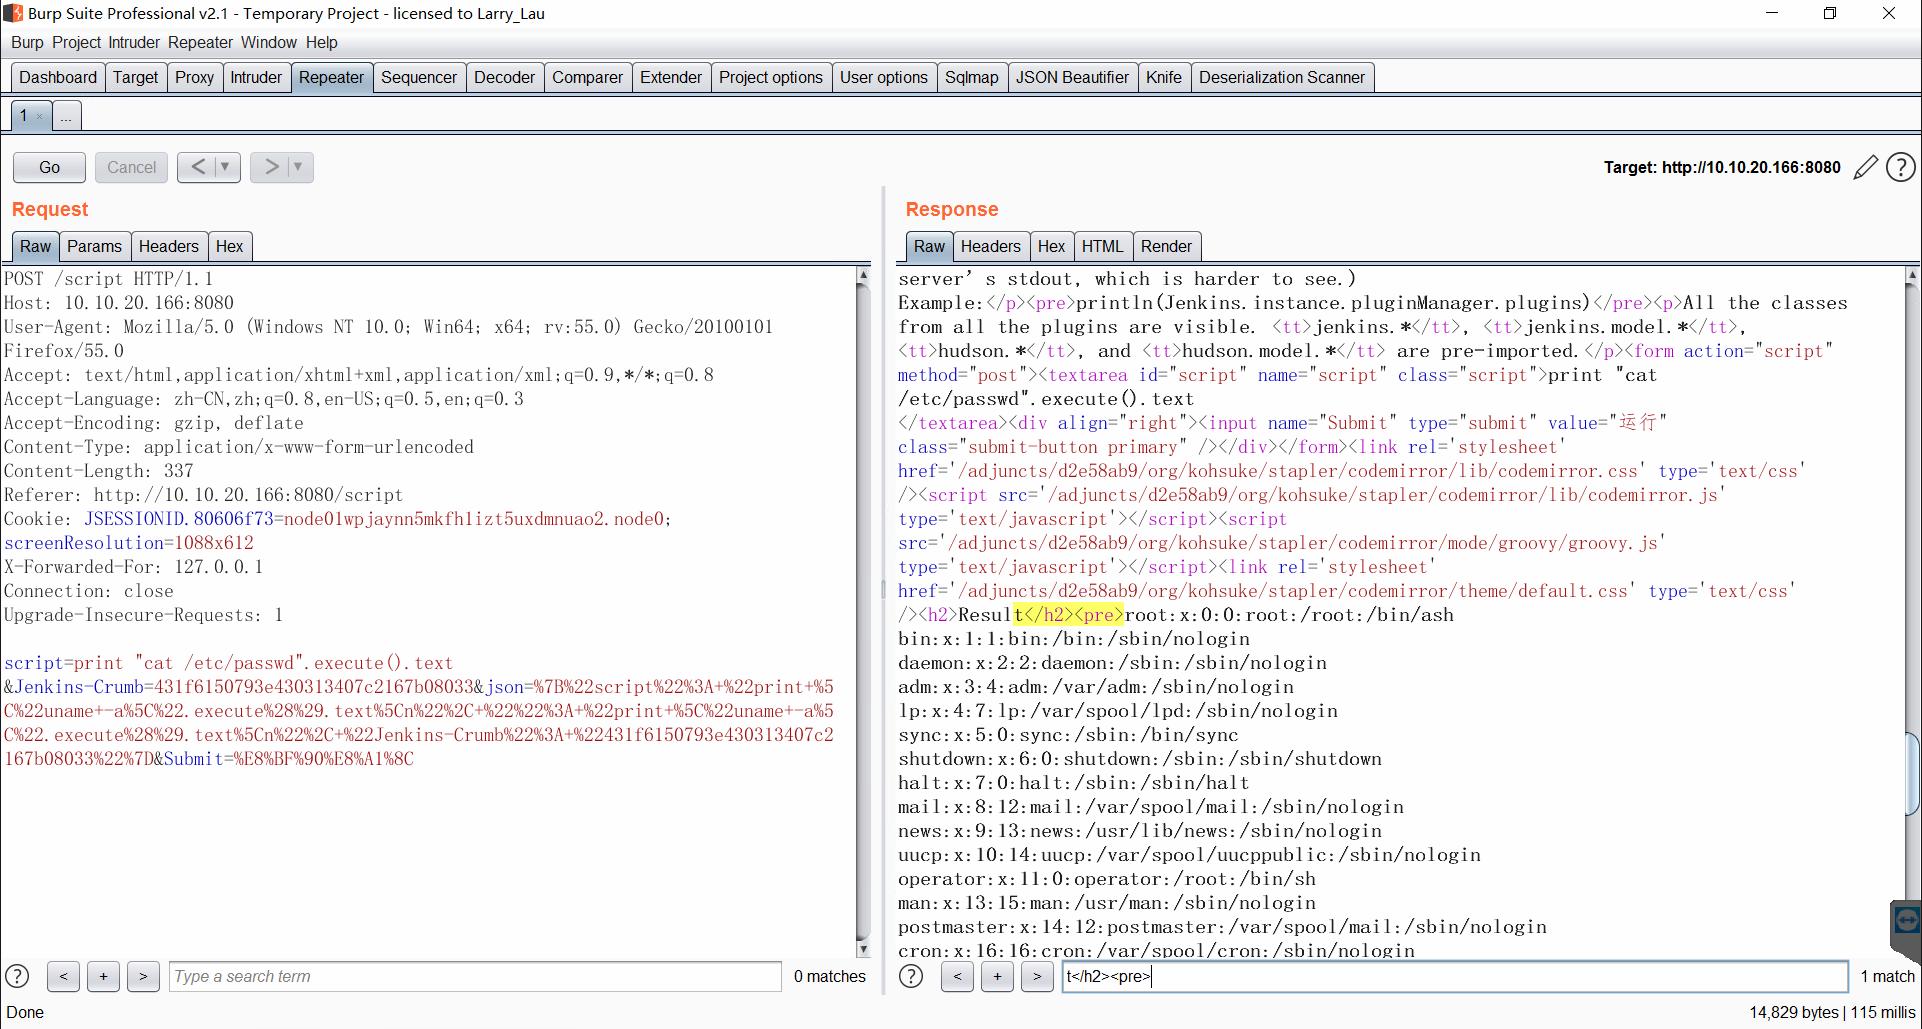Click response search help icon
Image resolution: width=1922 pixels, height=1029 pixels.
click(x=911, y=976)
